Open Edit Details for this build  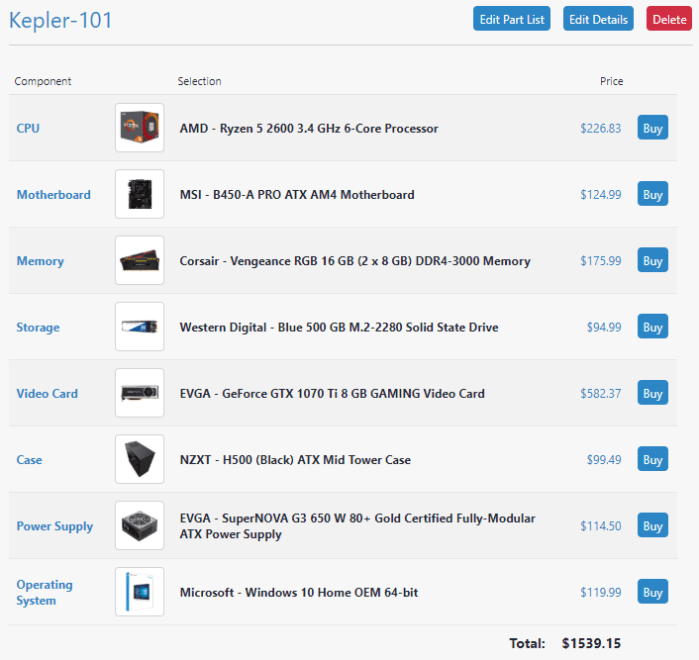click(598, 19)
